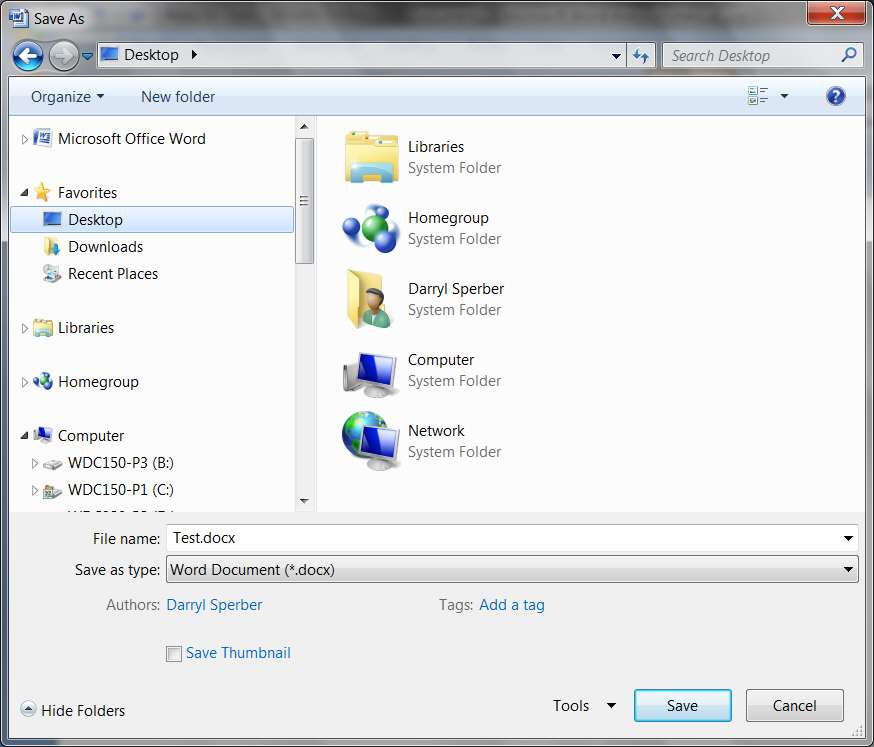Image resolution: width=874 pixels, height=747 pixels.
Task: Click the Desktop icon in address bar
Action: click(109, 54)
